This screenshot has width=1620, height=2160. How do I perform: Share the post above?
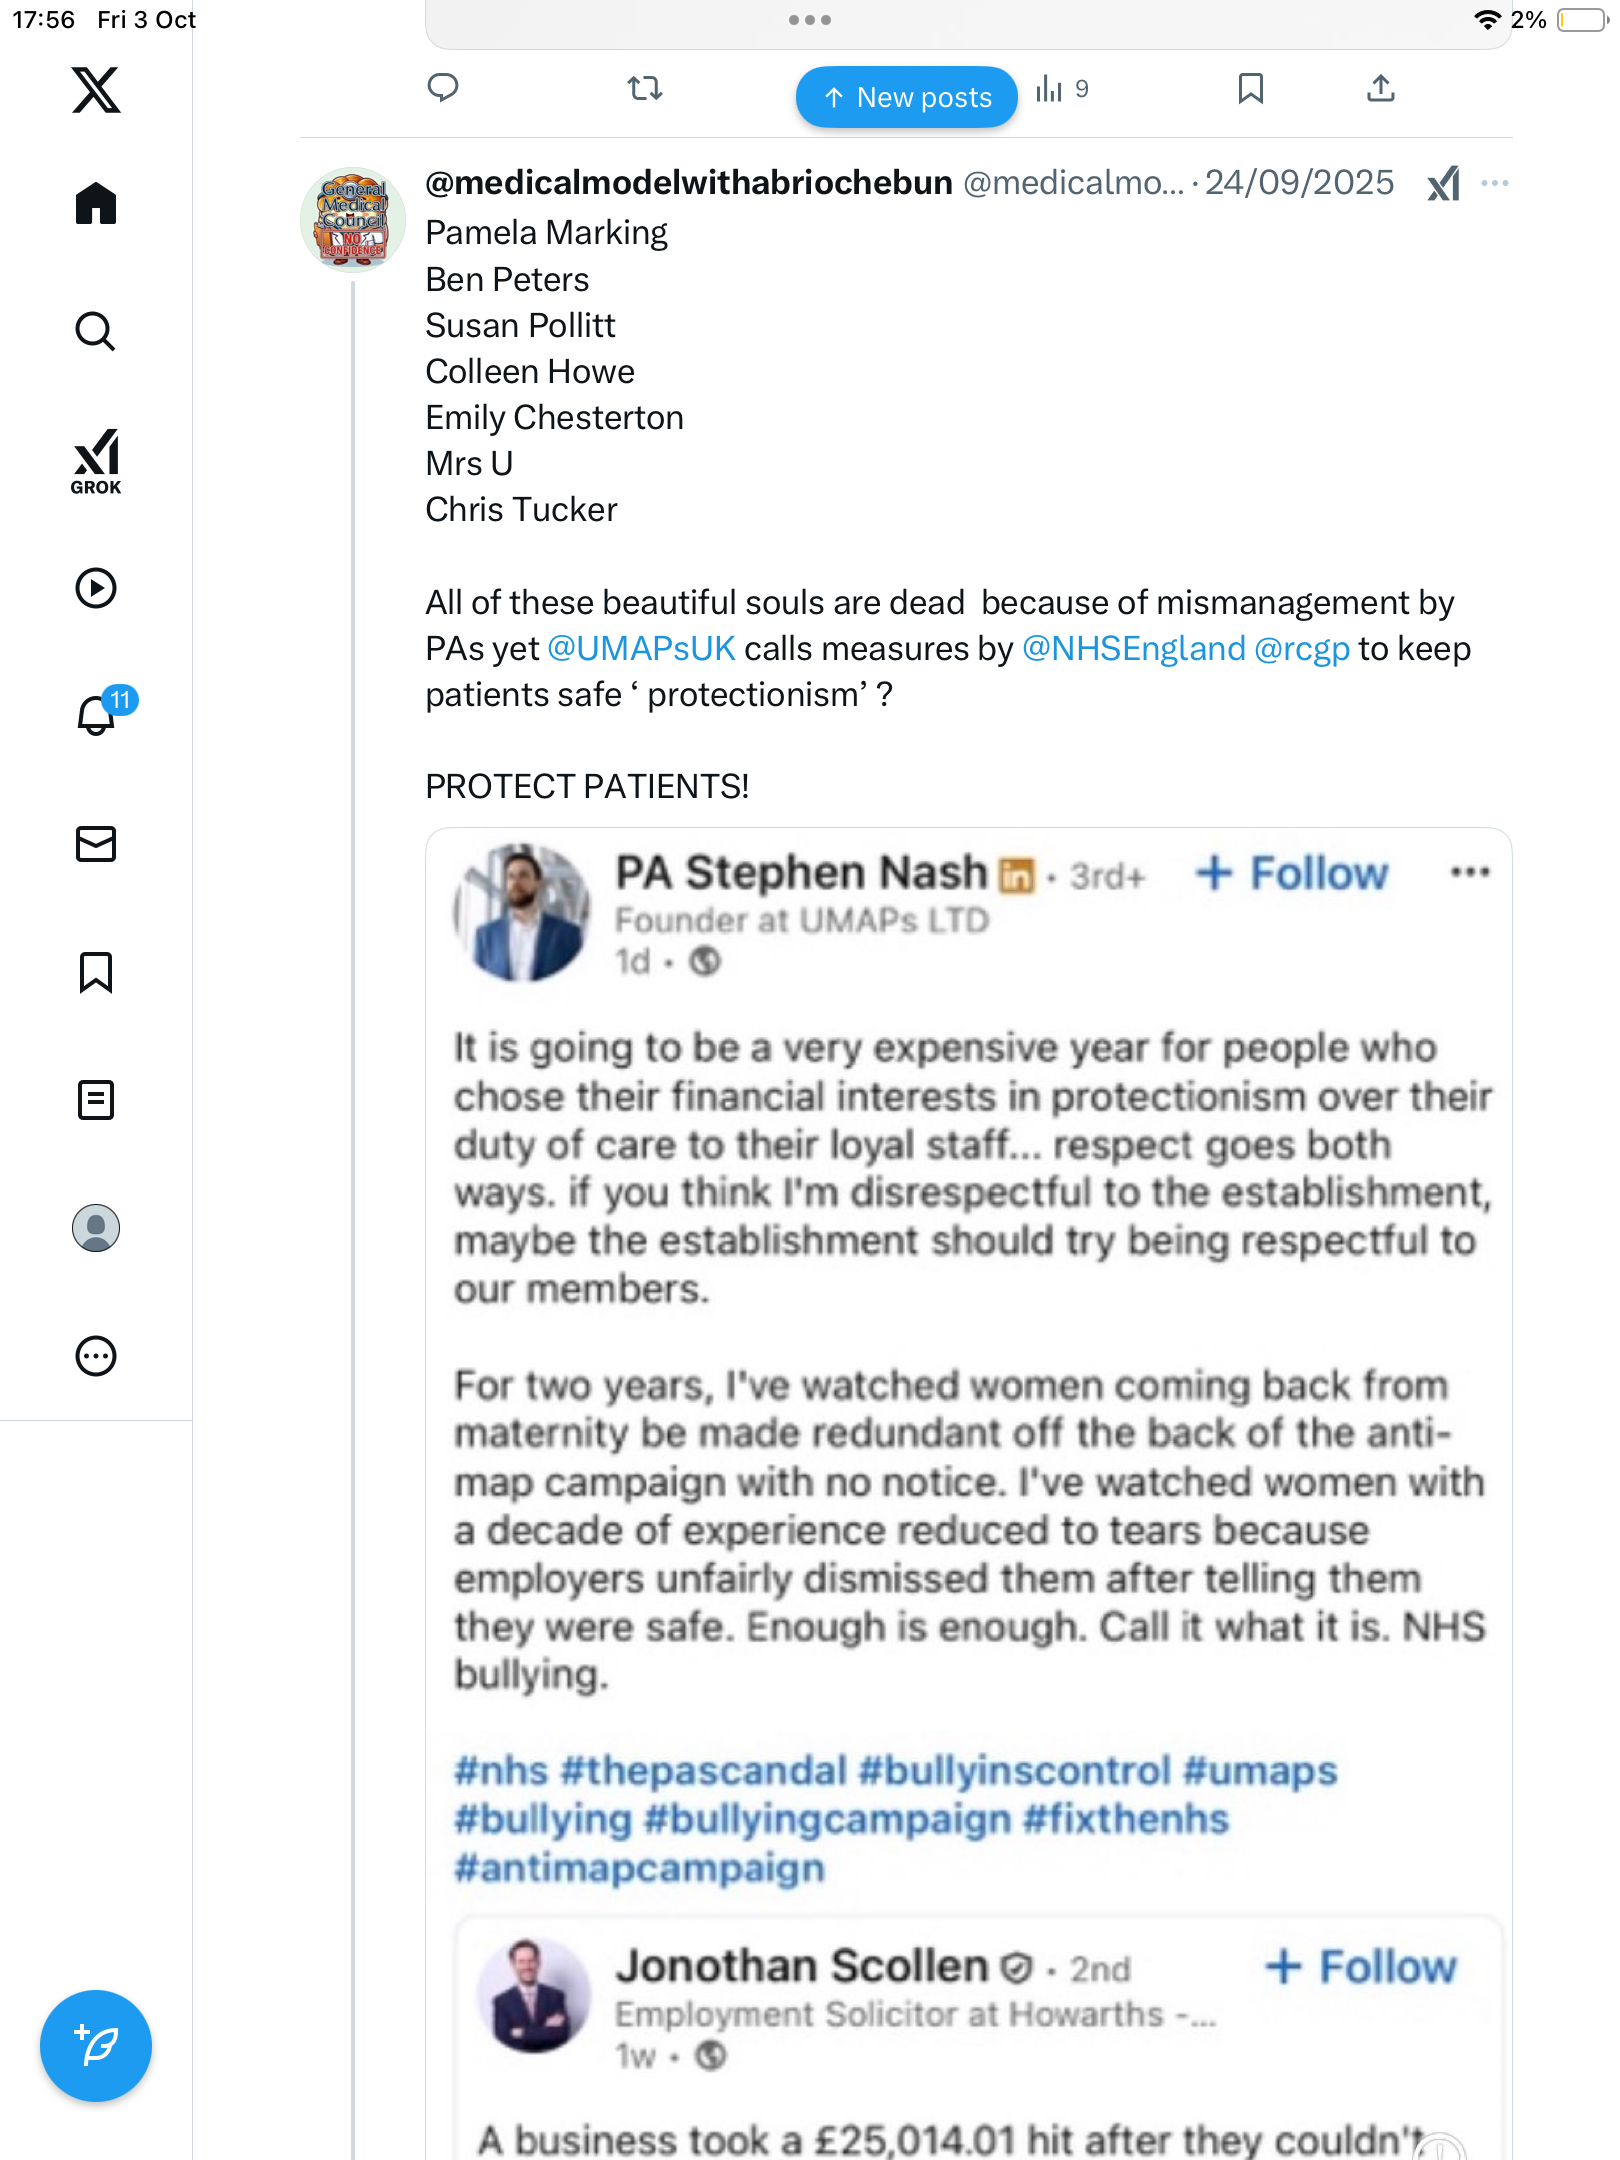point(1380,89)
